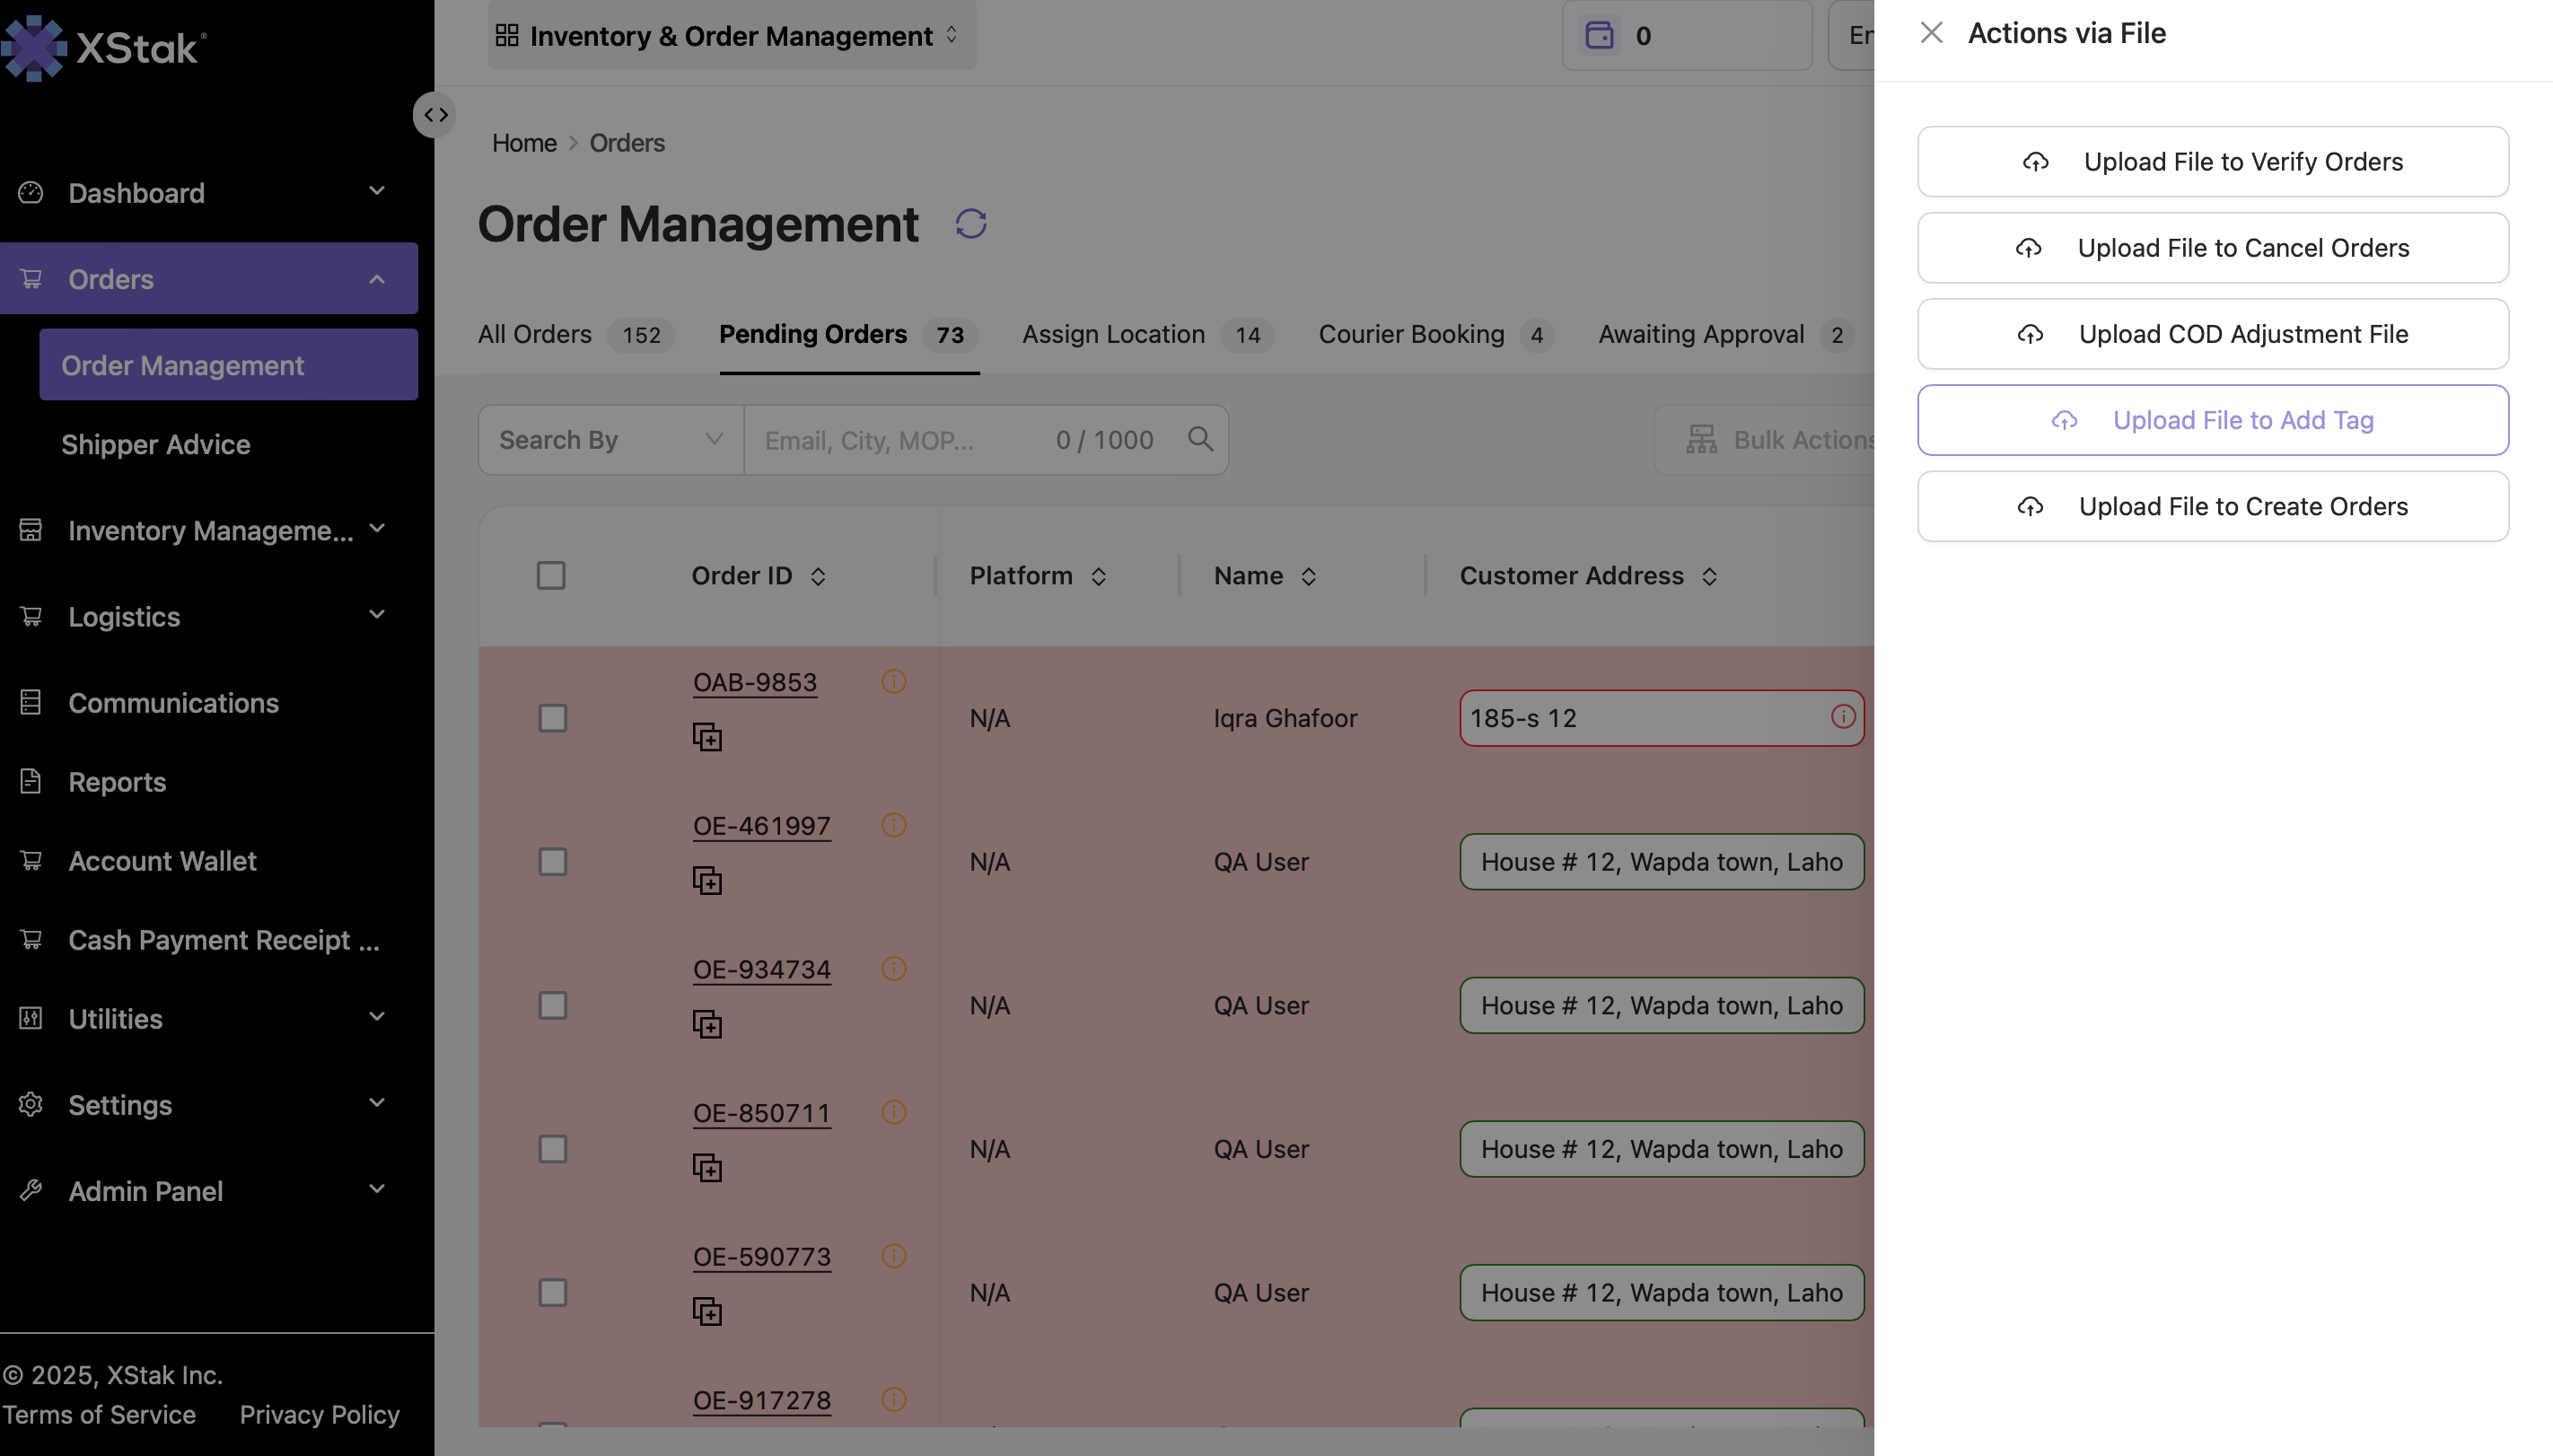Image resolution: width=2553 pixels, height=1456 pixels.
Task: Click the copy icon under OAB-9853
Action: pyautogui.click(x=707, y=737)
